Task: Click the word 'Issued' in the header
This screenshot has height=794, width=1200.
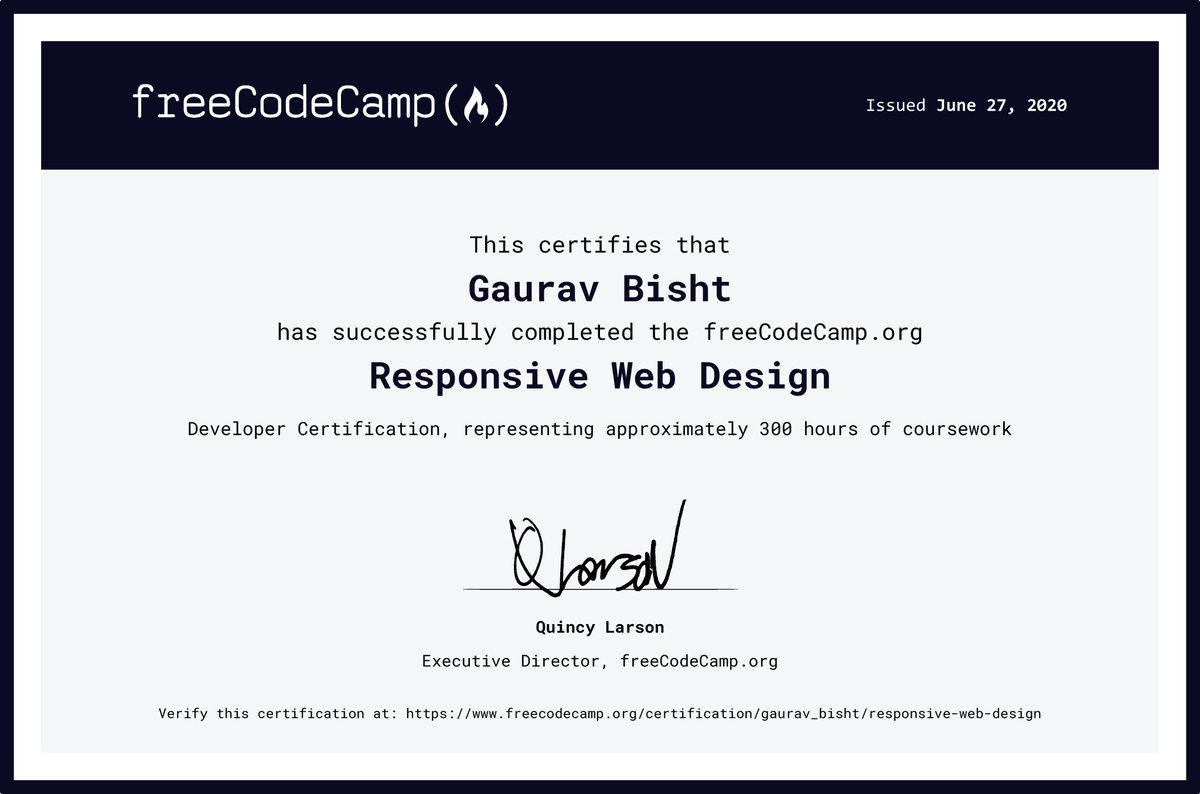Action: 896,105
